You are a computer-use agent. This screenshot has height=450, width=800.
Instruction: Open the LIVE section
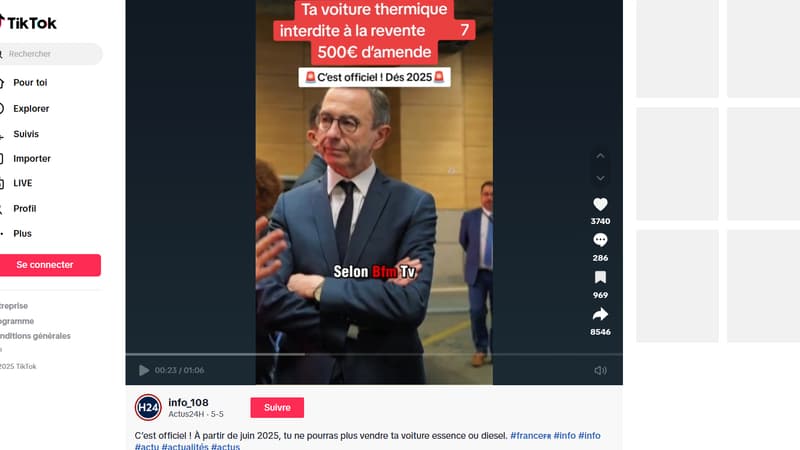(x=22, y=183)
